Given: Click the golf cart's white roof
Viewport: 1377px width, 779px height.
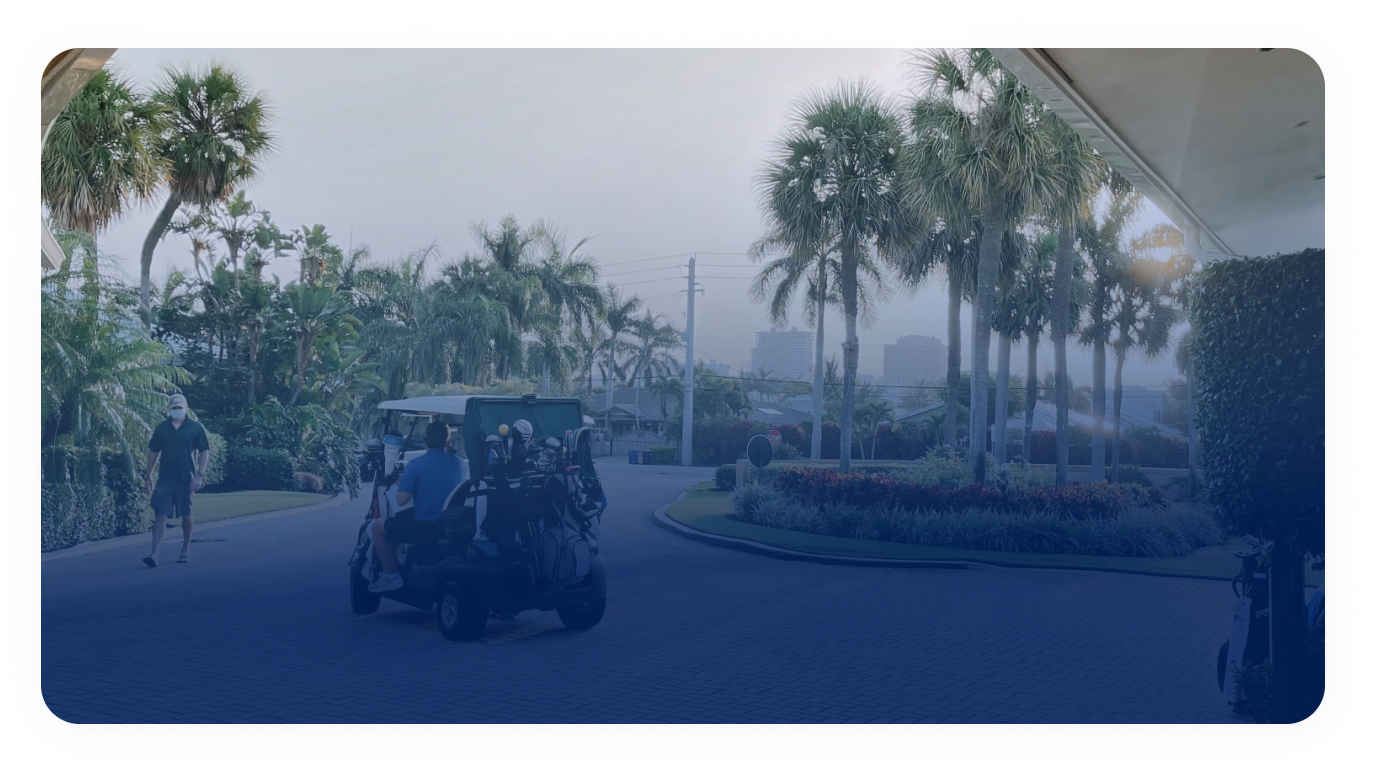Looking at the screenshot, I should [425, 405].
